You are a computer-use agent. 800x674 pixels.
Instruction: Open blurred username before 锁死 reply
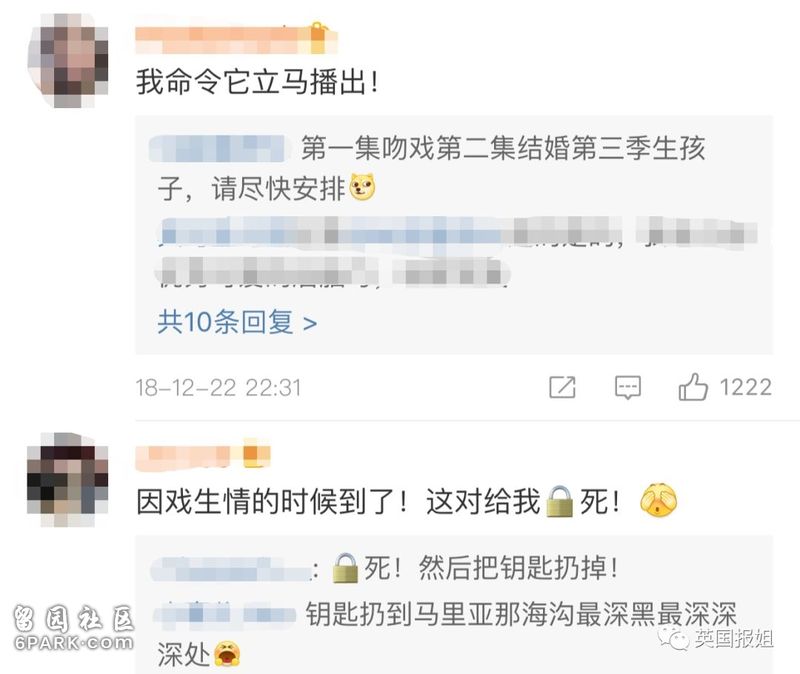[231, 568]
